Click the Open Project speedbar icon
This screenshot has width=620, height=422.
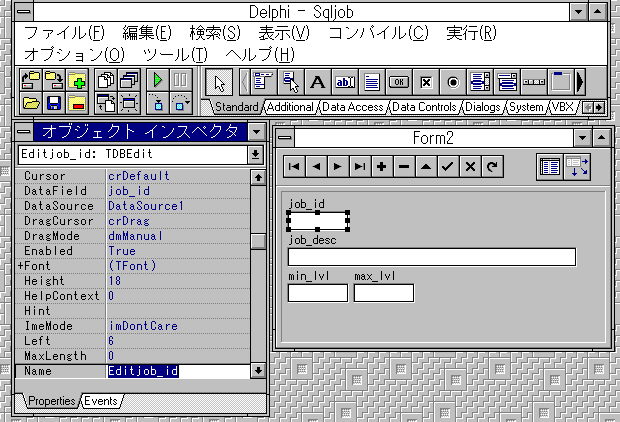[x=31, y=81]
